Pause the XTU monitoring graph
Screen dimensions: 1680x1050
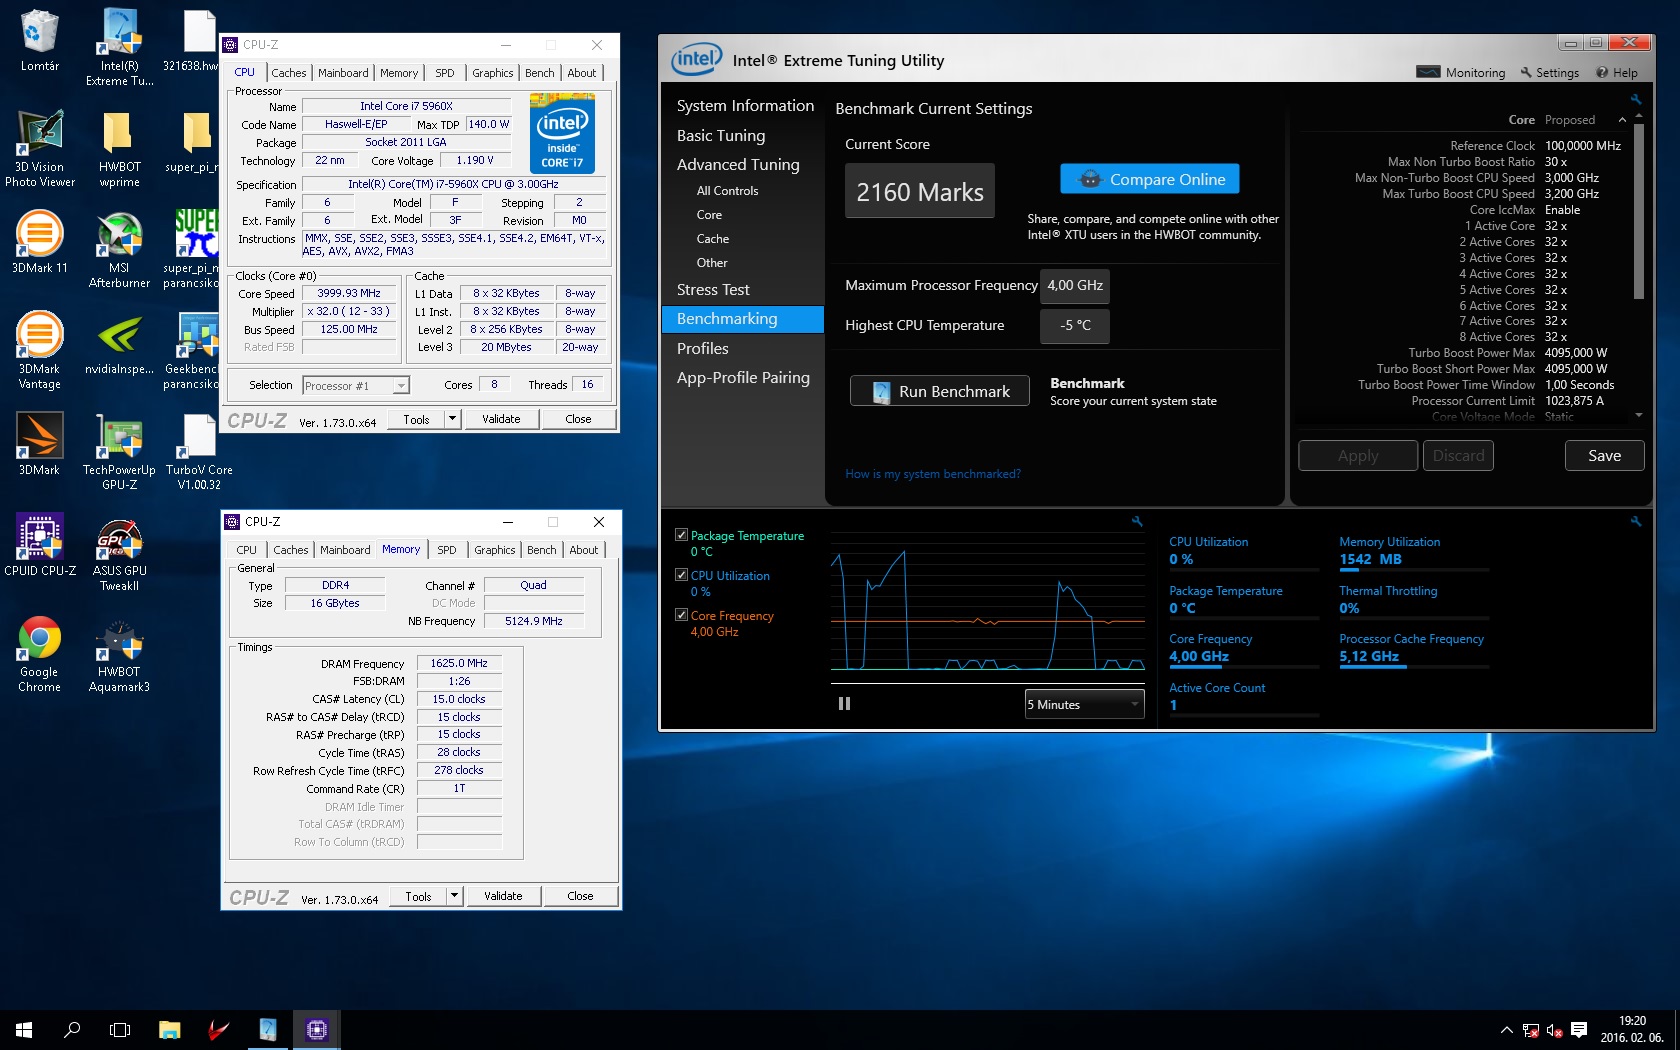844,703
